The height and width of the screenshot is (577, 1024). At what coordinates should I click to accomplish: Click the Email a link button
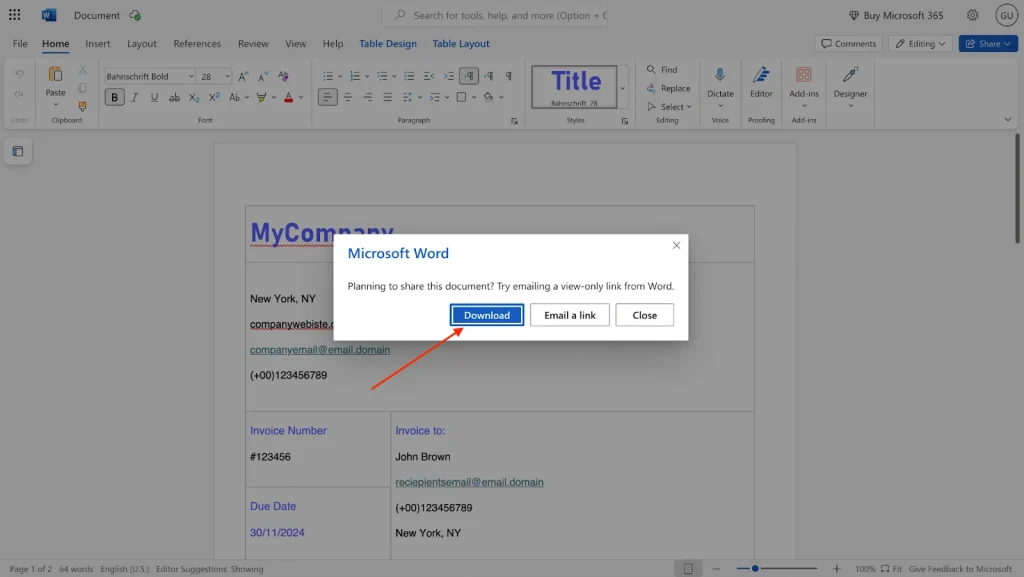click(569, 314)
